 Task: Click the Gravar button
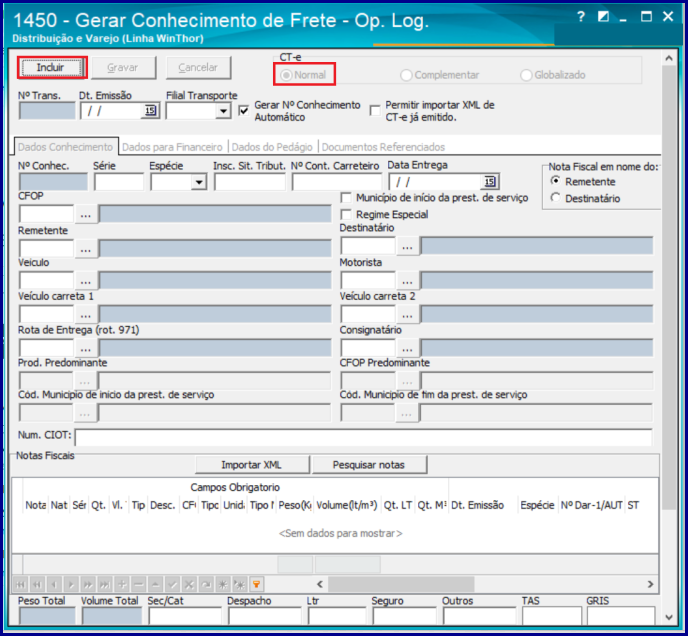coord(123,68)
